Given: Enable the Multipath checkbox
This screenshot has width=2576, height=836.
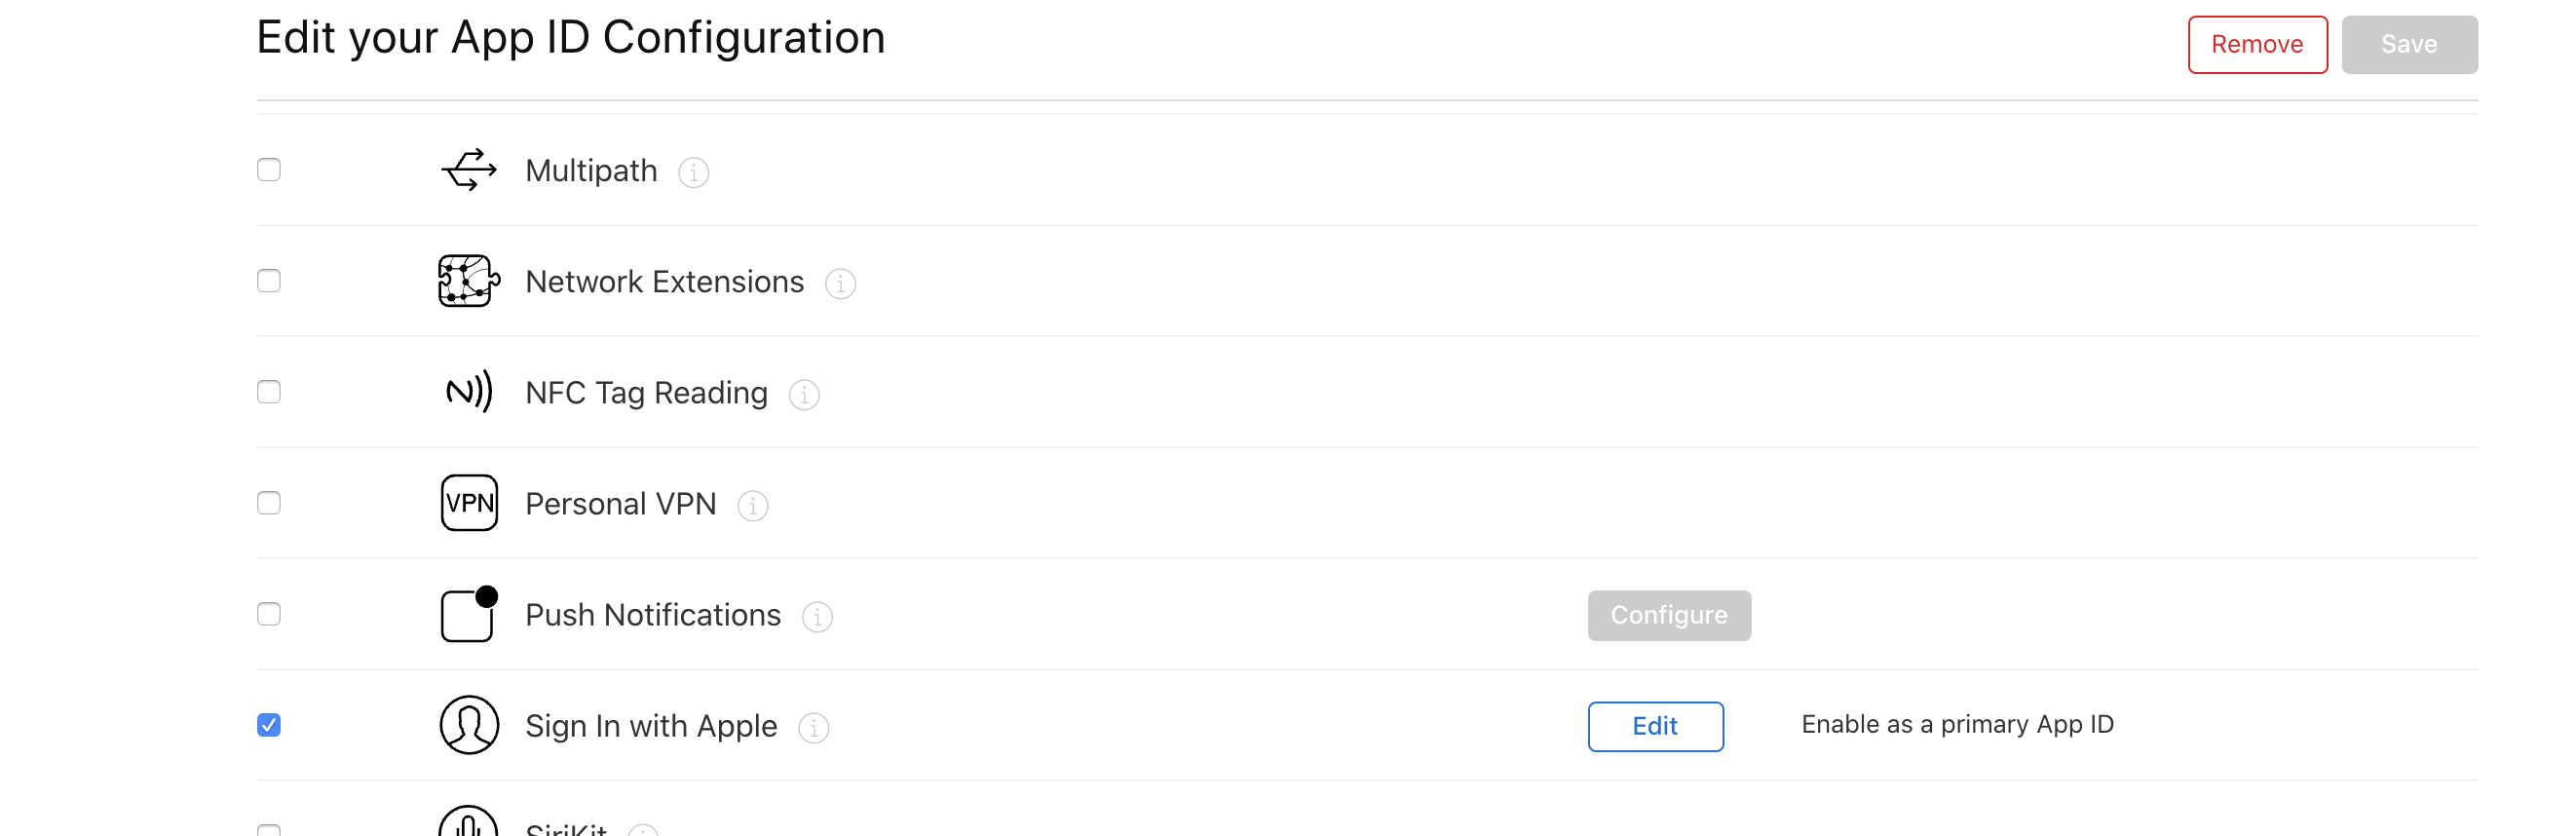Looking at the screenshot, I should point(269,170).
